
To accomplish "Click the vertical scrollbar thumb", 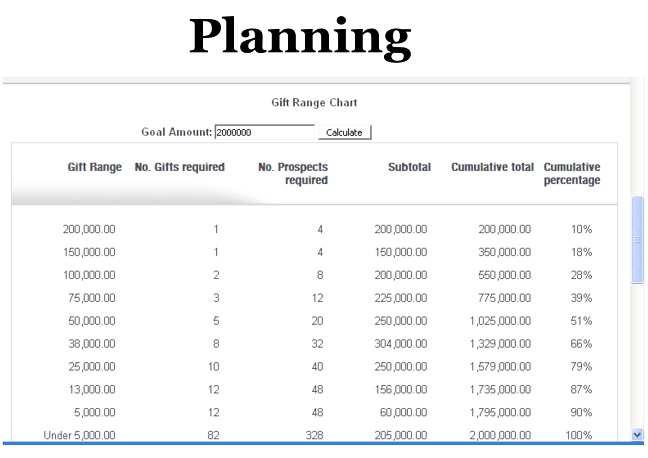I will coord(638,240).
